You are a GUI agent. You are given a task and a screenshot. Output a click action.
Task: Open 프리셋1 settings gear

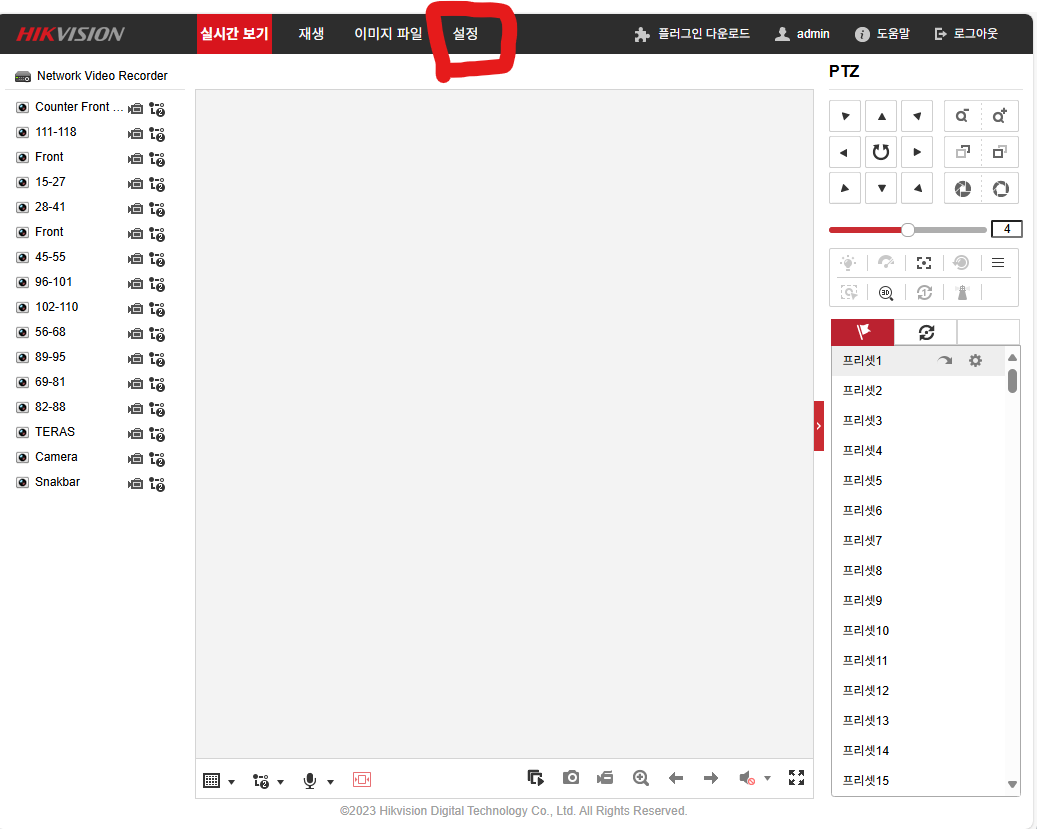pyautogui.click(x=975, y=361)
